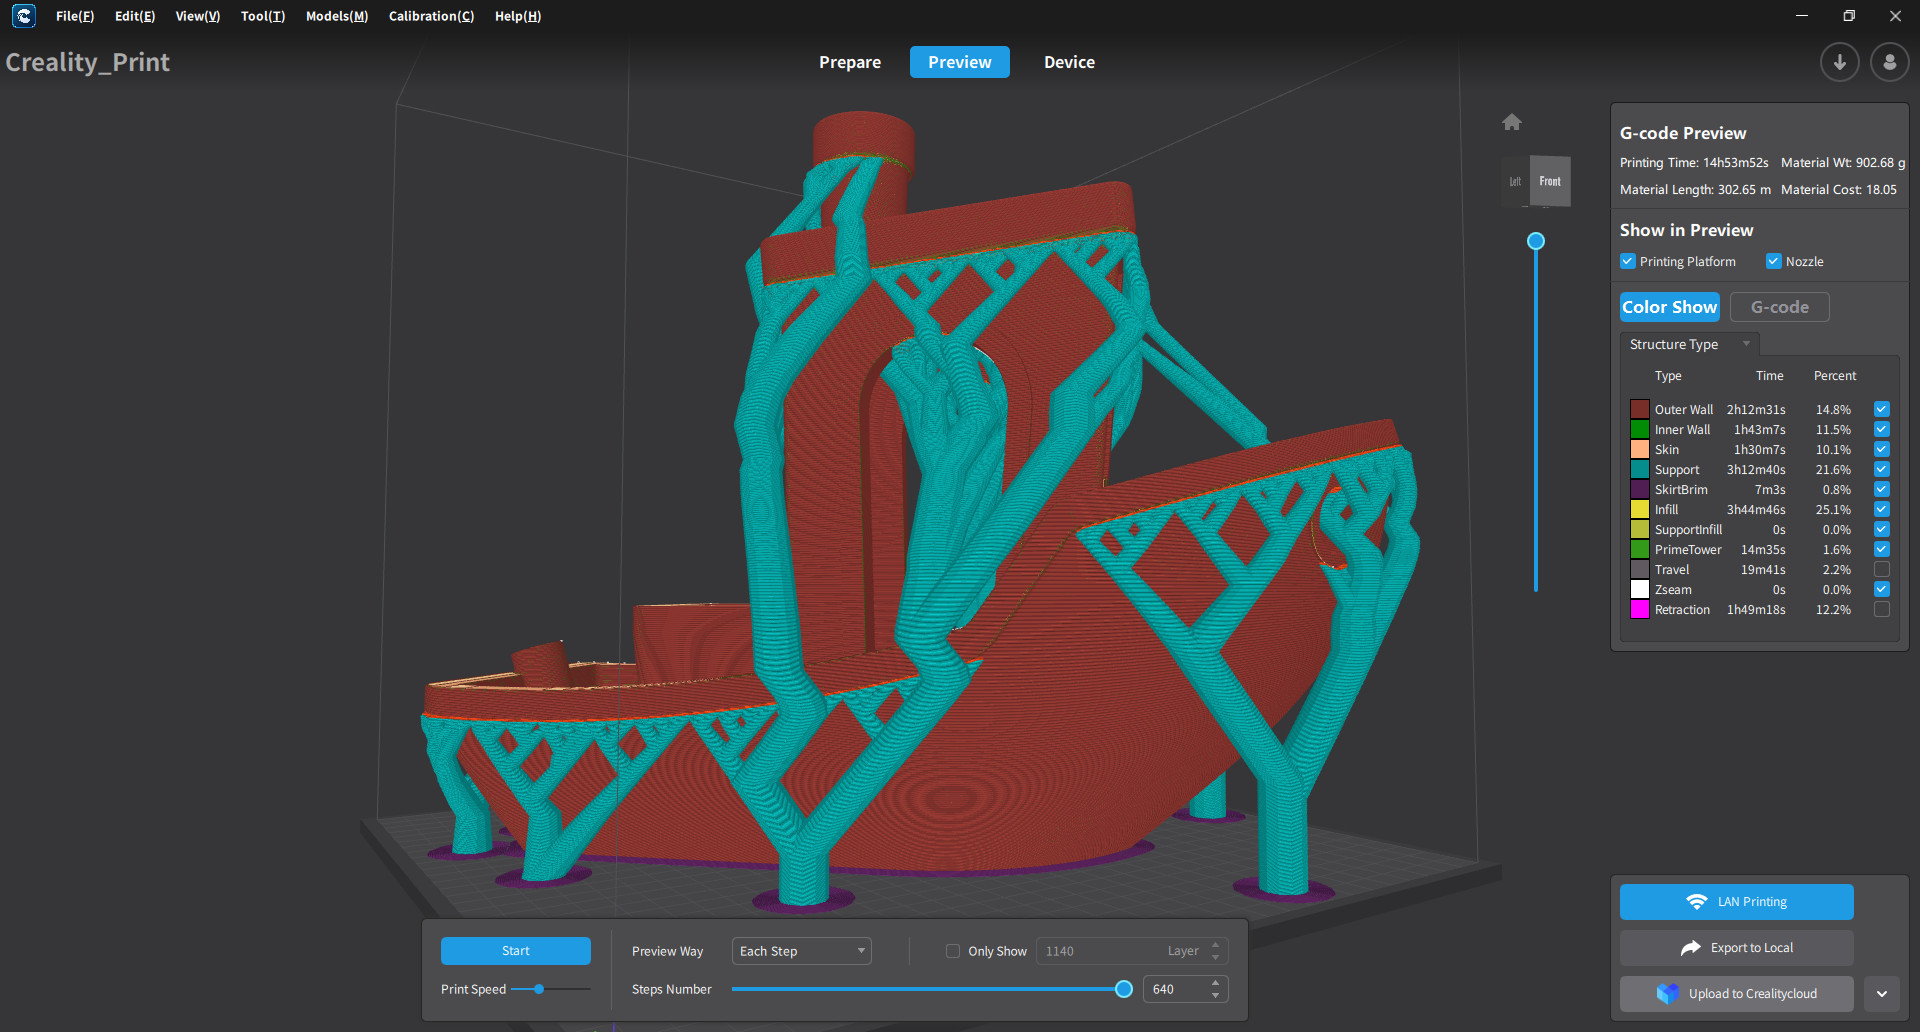The width and height of the screenshot is (1920, 1032).
Task: Open the File menu
Action: tap(75, 16)
